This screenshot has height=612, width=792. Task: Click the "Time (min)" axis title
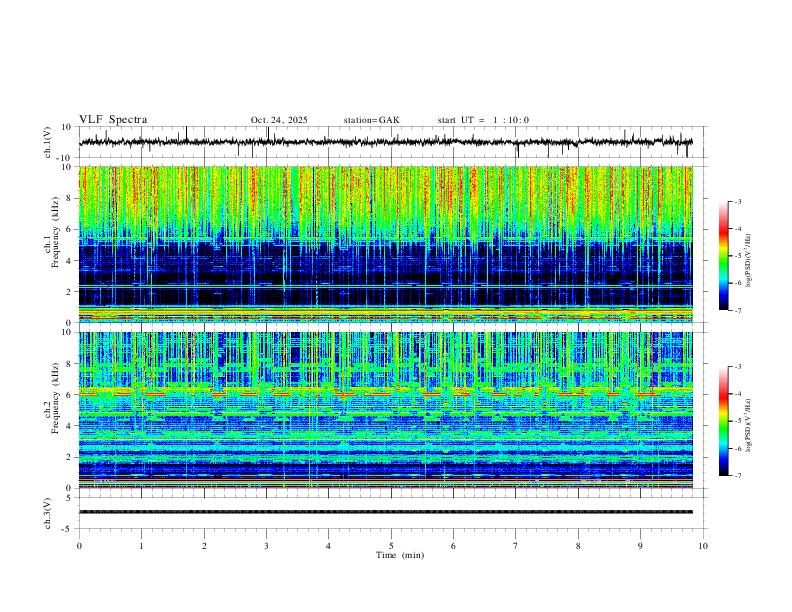point(400,555)
